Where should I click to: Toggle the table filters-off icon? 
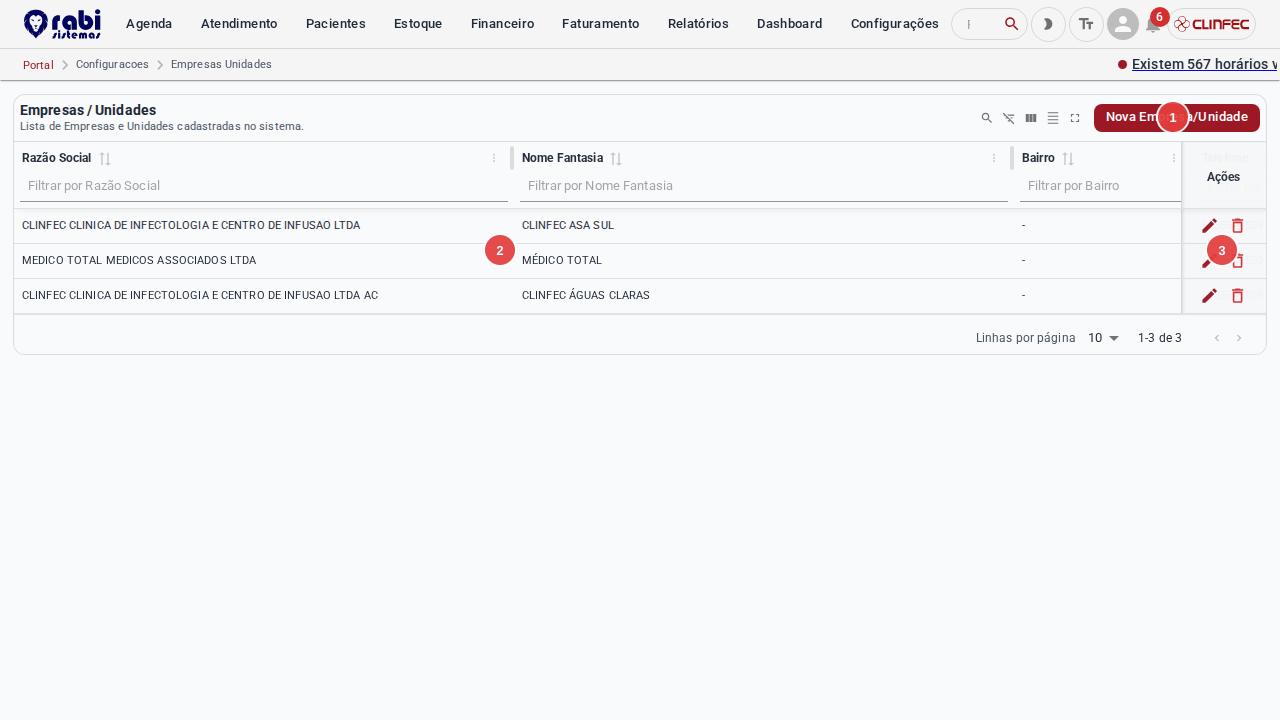[1009, 118]
